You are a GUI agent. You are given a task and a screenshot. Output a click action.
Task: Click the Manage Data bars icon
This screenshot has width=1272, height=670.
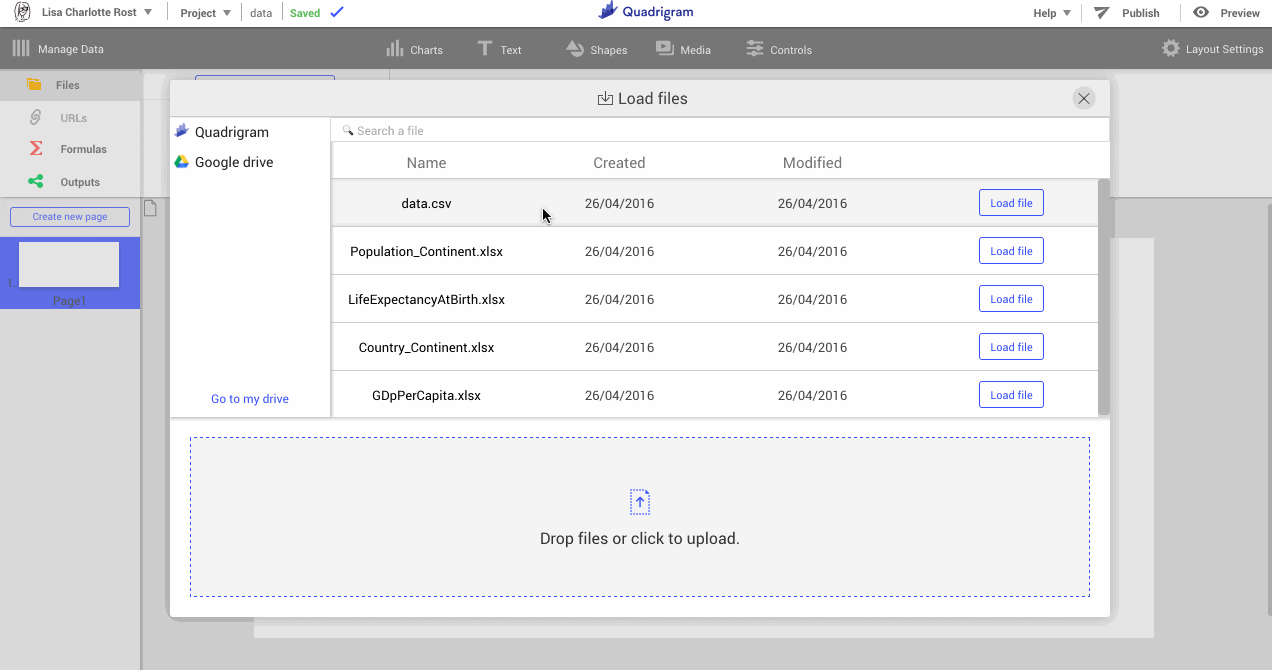21,48
